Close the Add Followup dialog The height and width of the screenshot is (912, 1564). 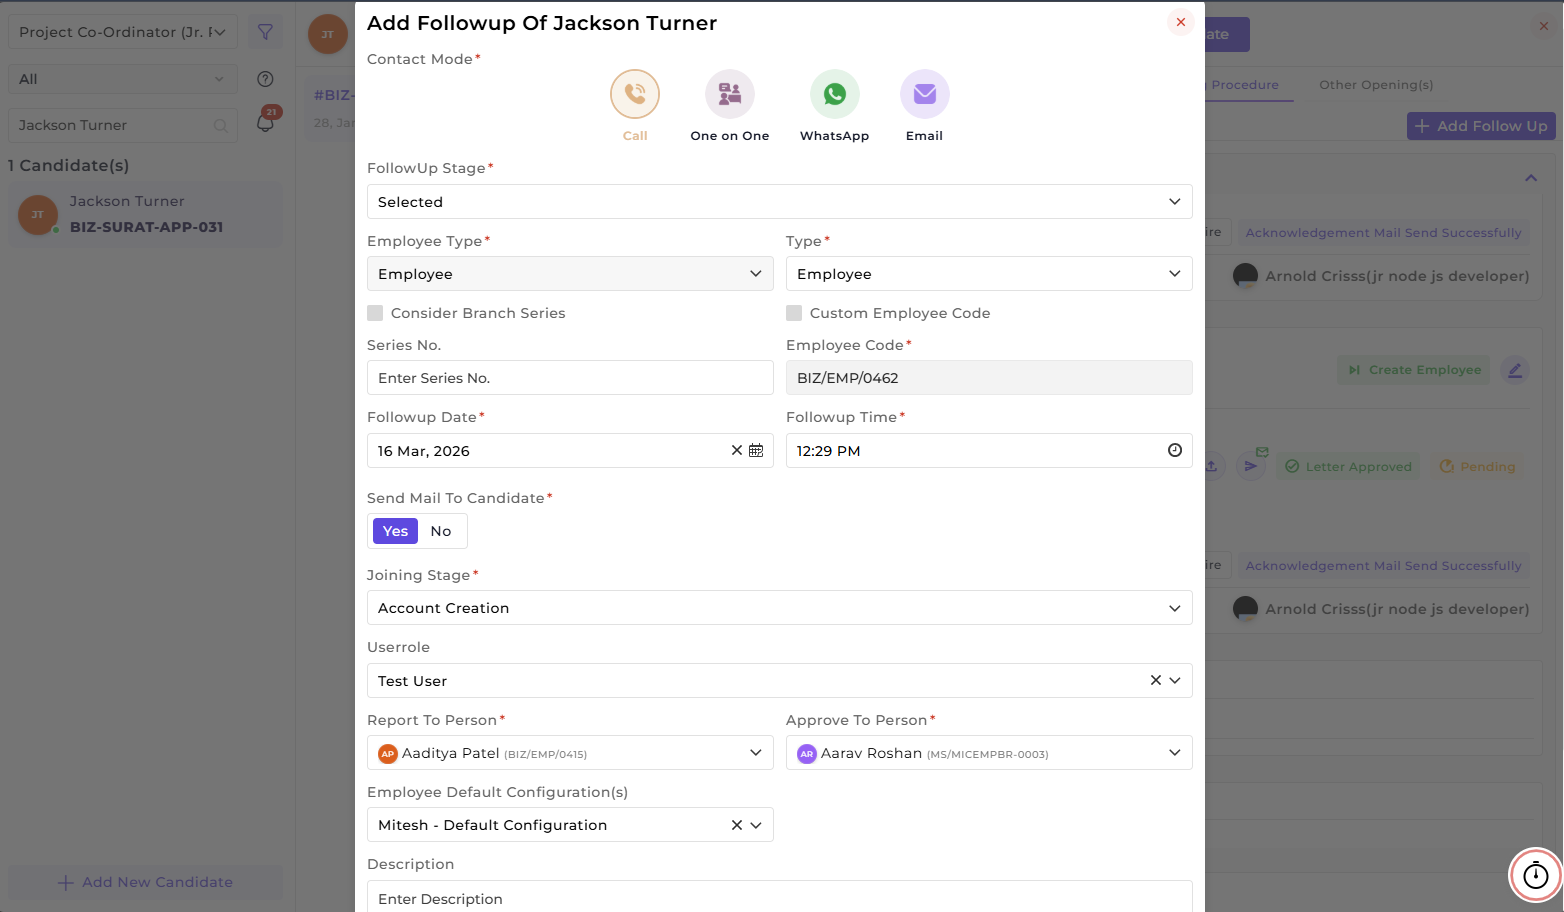click(1181, 22)
